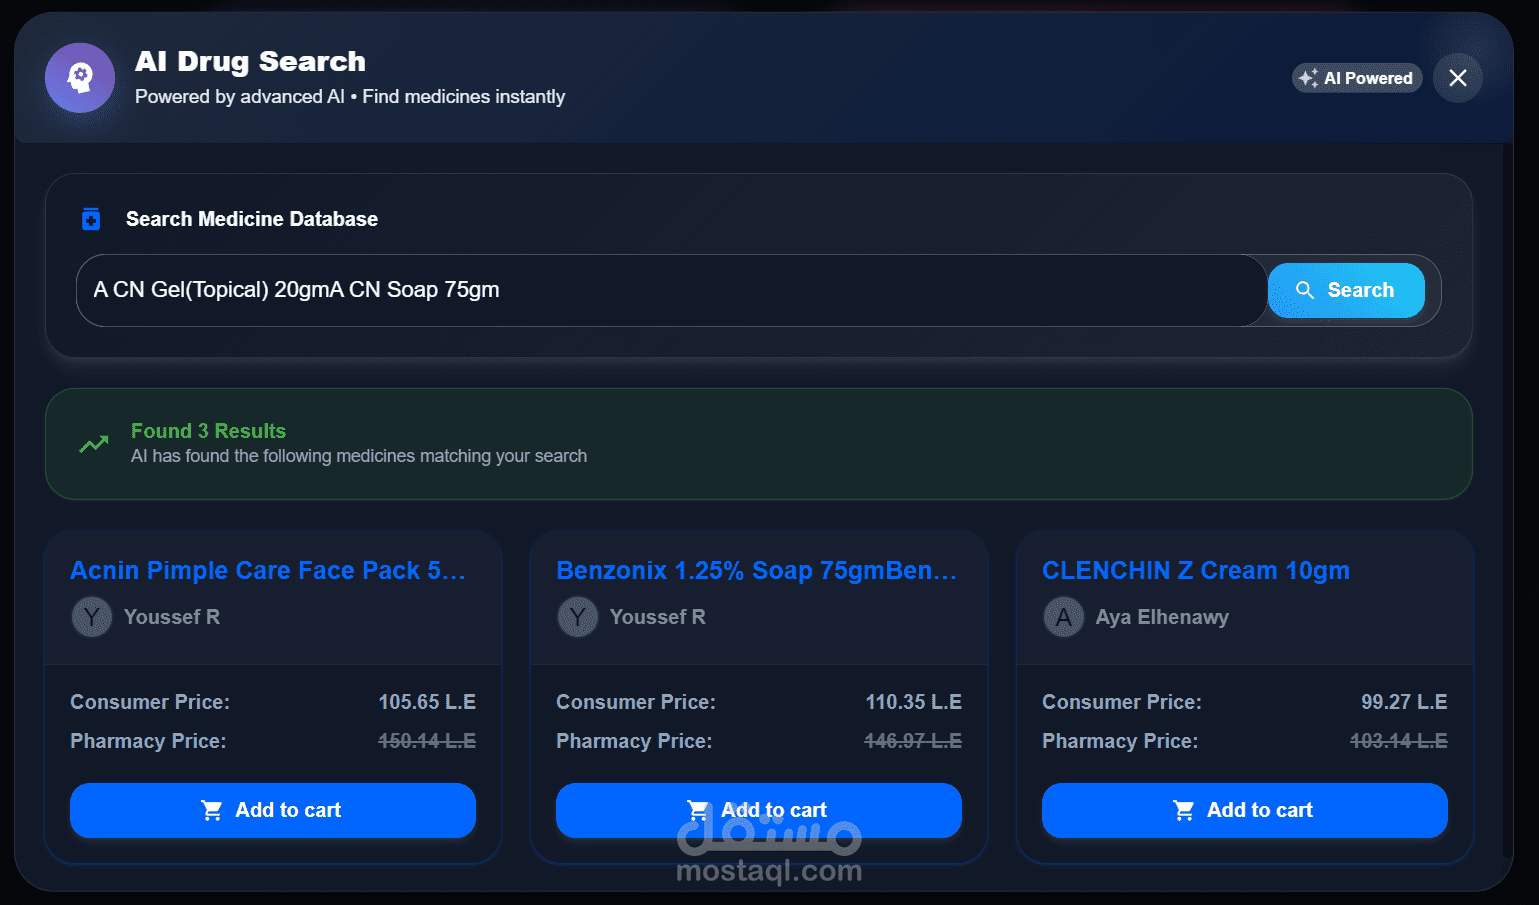Click the AI Powered sparkle badge
This screenshot has height=905, width=1539.
(x=1357, y=78)
